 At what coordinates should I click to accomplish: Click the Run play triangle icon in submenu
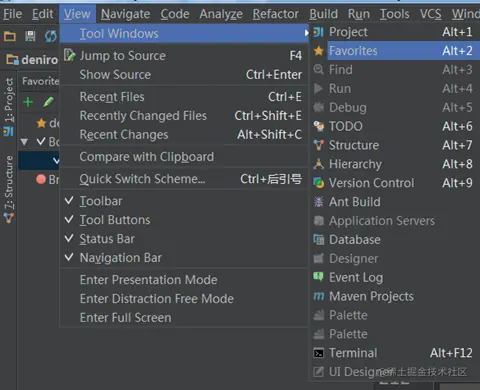pos(319,89)
